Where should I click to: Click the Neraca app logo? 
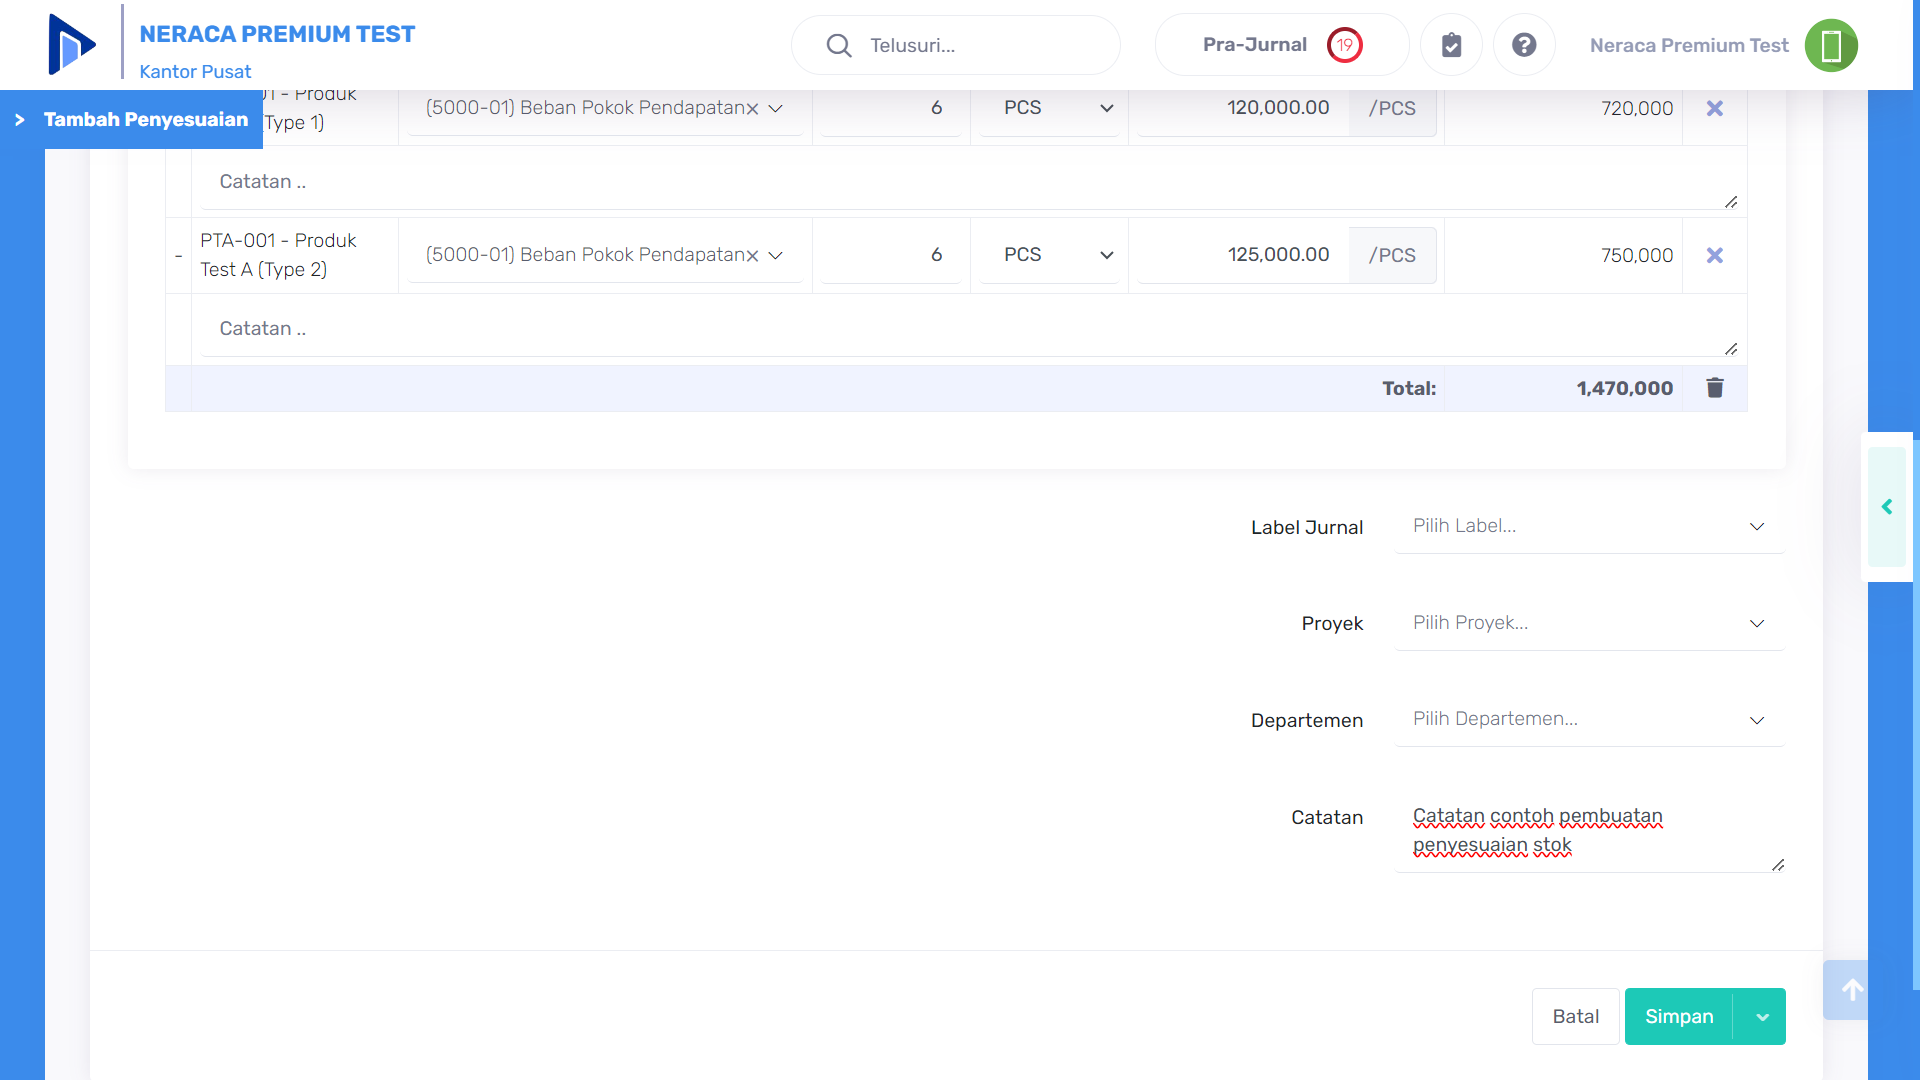click(71, 45)
